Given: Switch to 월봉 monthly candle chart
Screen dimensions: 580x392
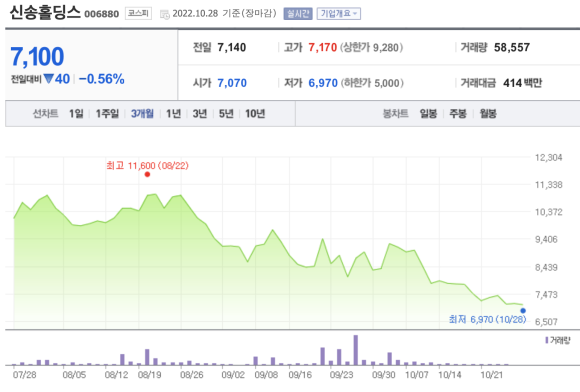Looking at the screenshot, I should [x=488, y=114].
